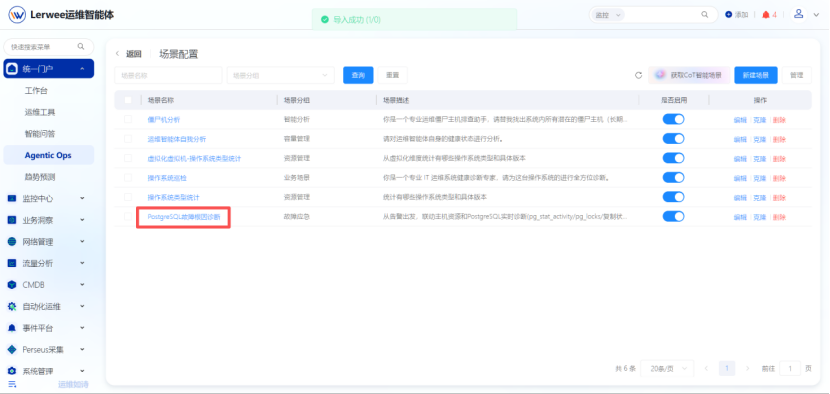Click the 业务洞察 menu icon
The height and width of the screenshot is (394, 830).
pos(12,220)
